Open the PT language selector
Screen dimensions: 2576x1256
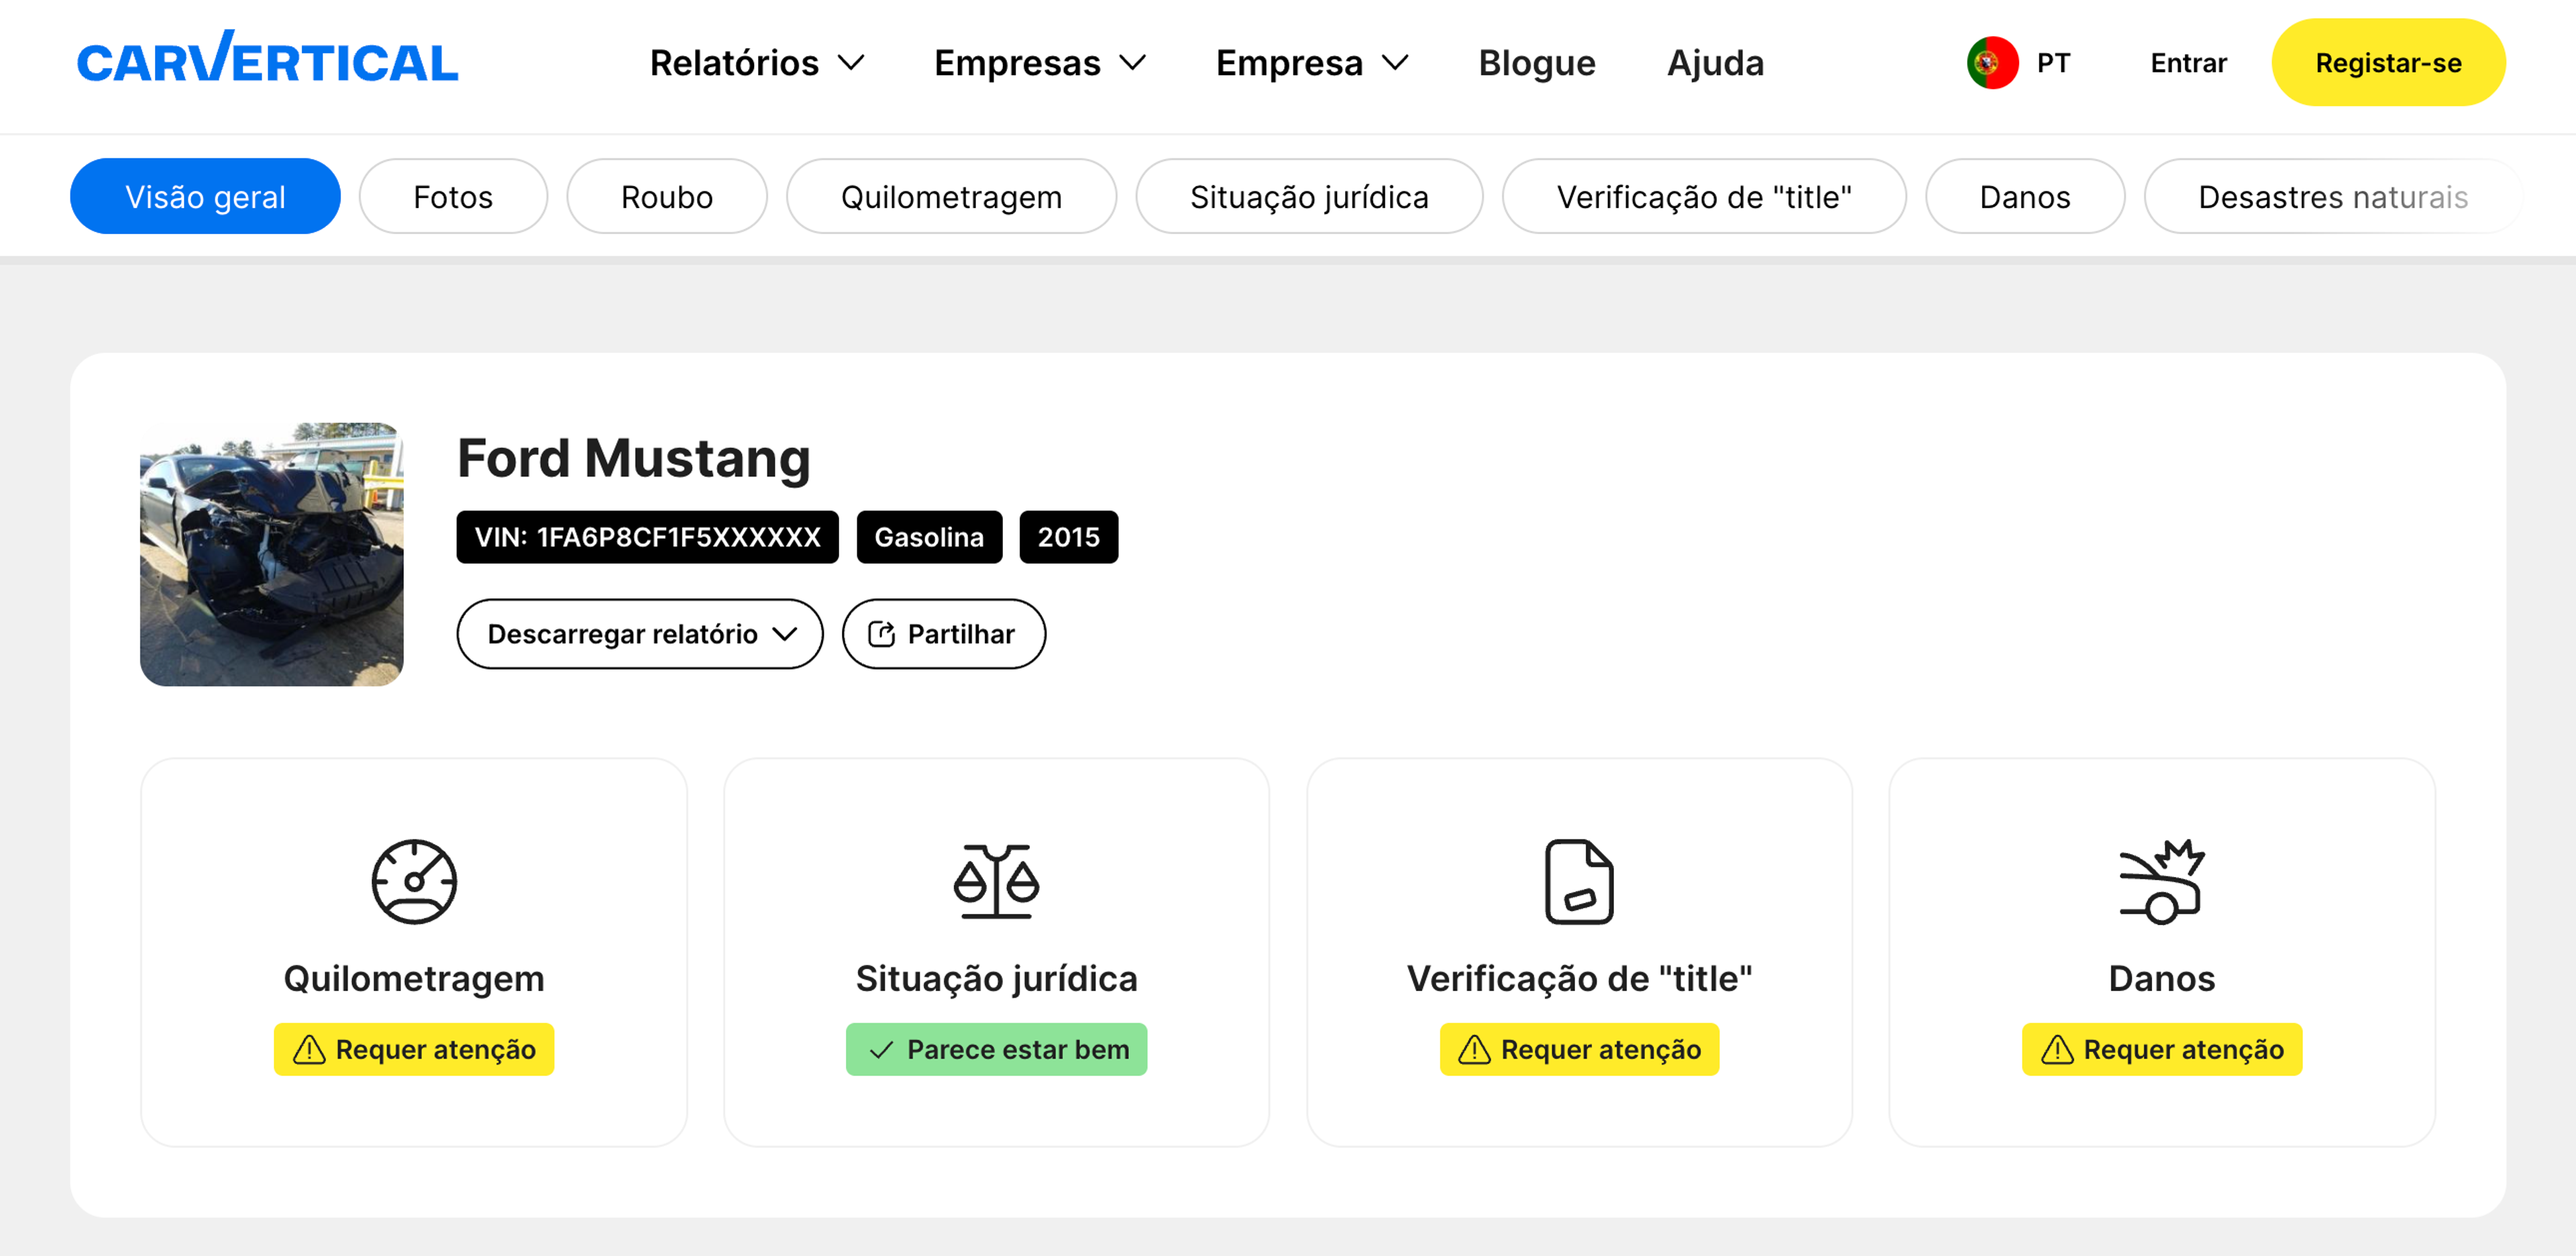click(2018, 63)
